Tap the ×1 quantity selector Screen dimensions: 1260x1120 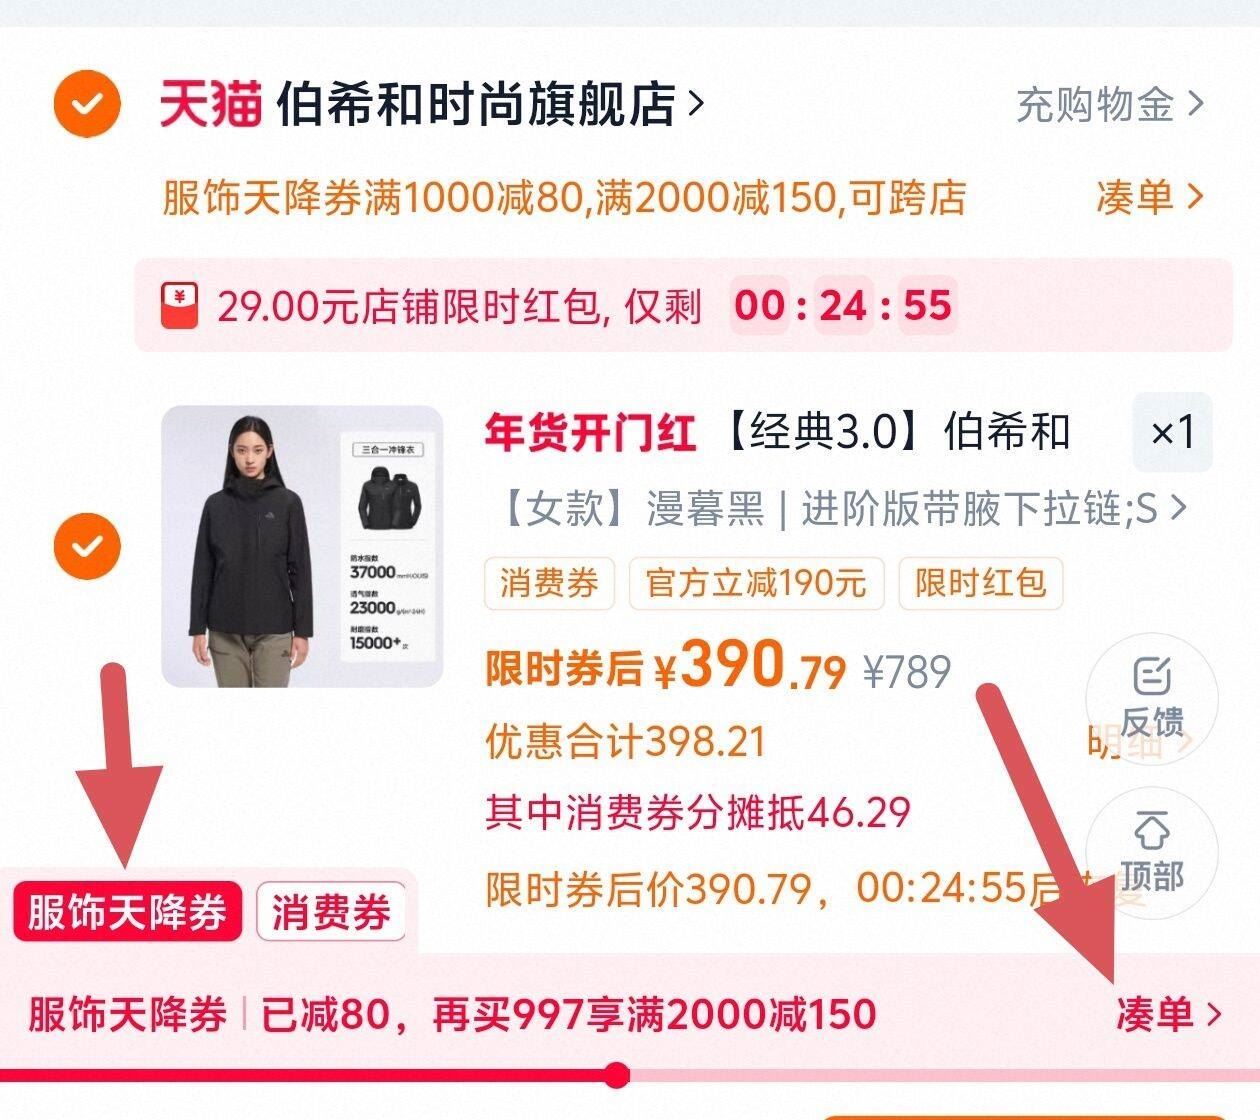click(x=1172, y=432)
